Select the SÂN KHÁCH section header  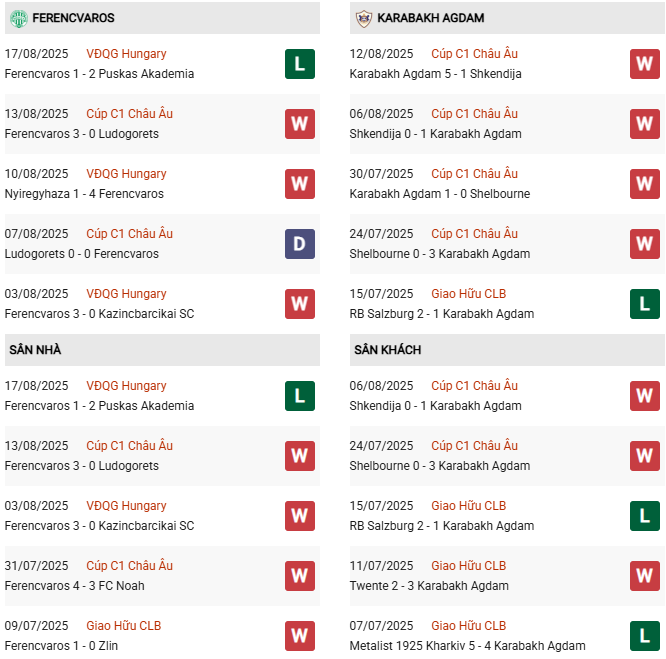pyautogui.click(x=387, y=350)
